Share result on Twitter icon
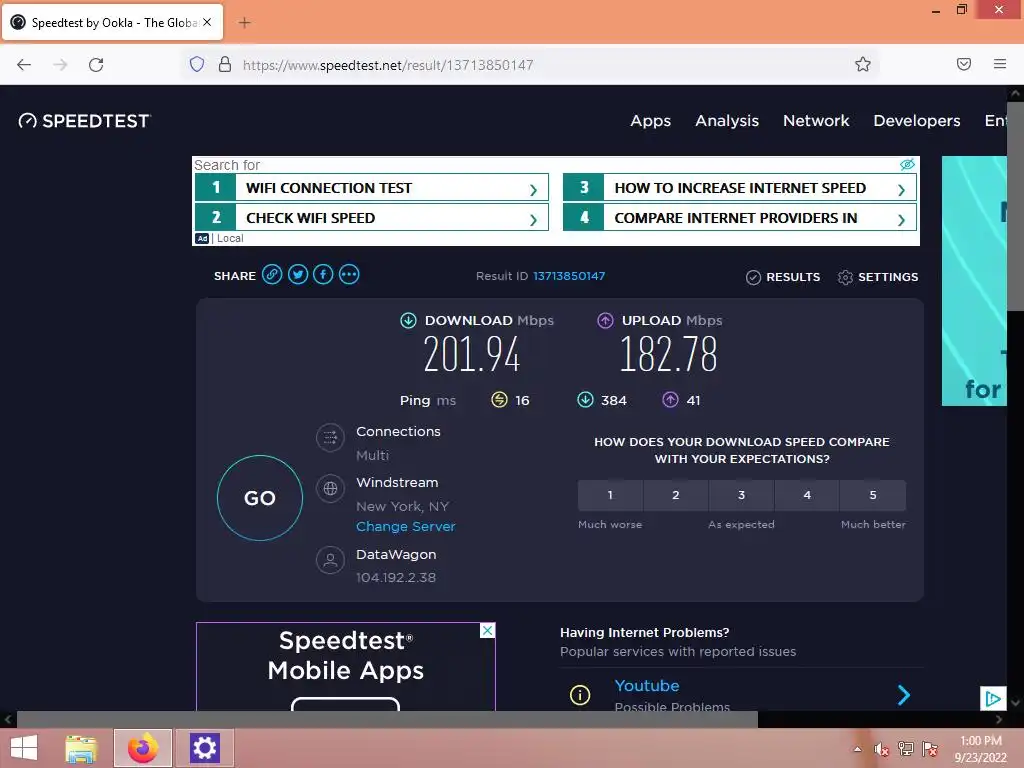Image resolution: width=1024 pixels, height=768 pixels. click(x=298, y=275)
